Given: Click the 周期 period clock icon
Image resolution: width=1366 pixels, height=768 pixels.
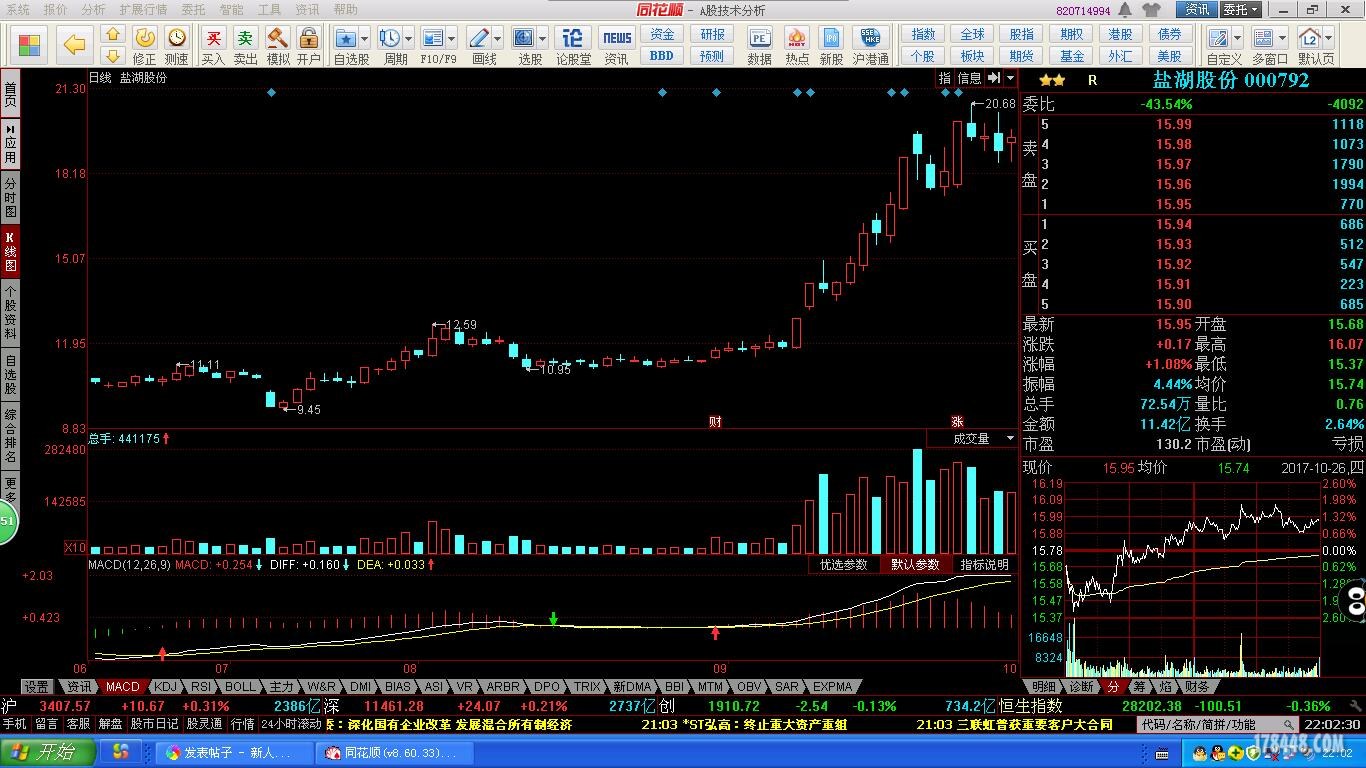Looking at the screenshot, I should [x=389, y=38].
